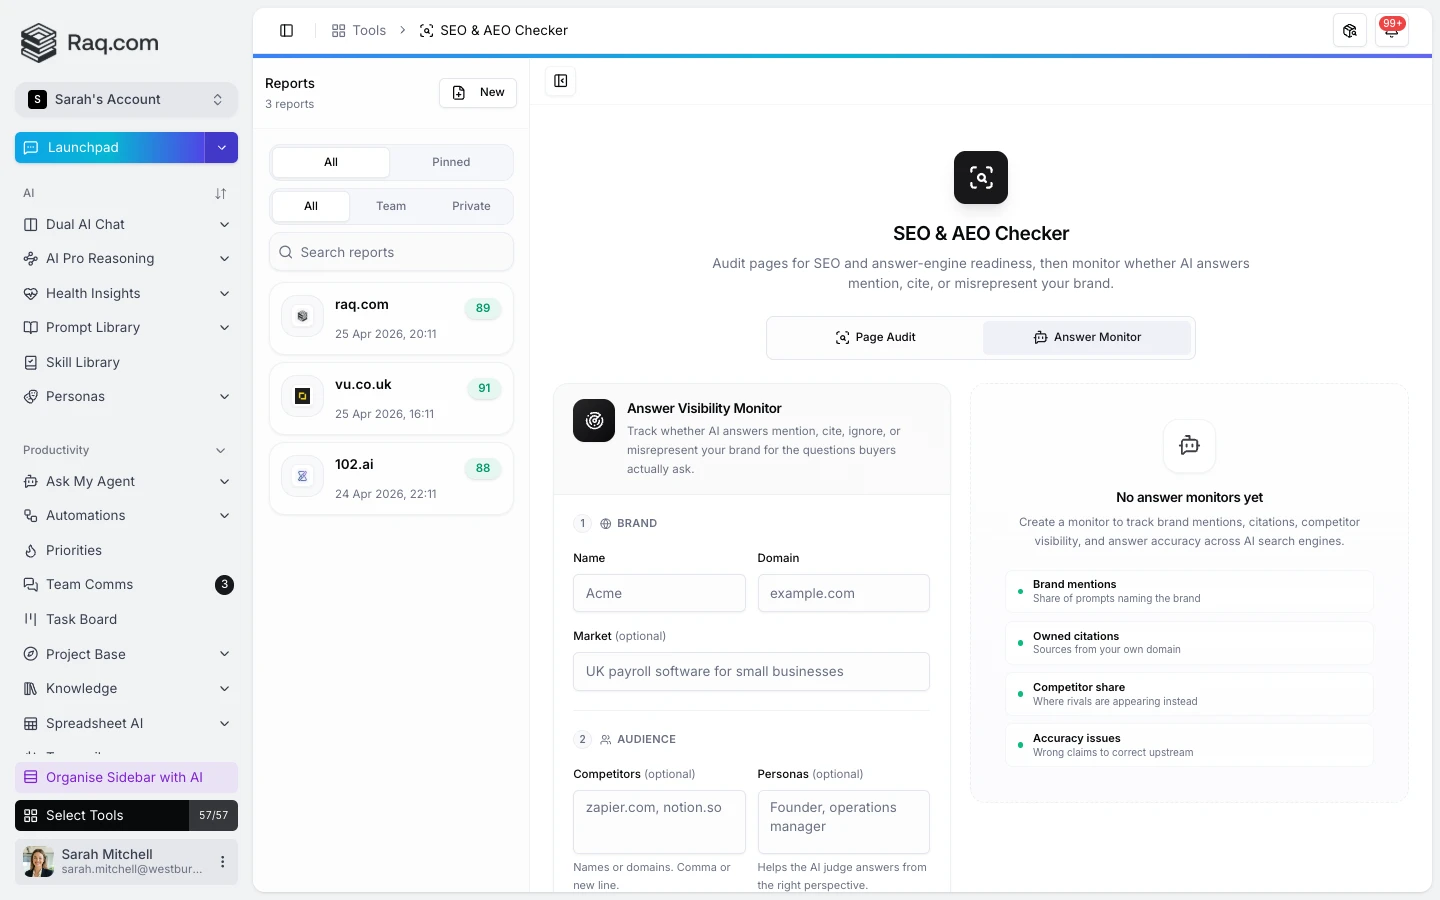This screenshot has height=900, width=1440.
Task: Select the Pinned reports tab
Action: [451, 162]
